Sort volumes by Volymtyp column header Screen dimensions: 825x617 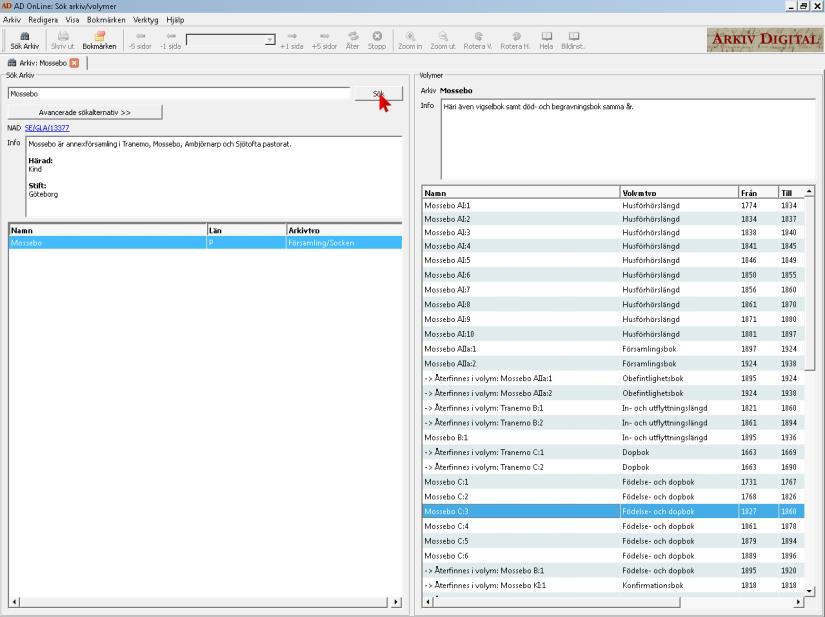click(679, 193)
